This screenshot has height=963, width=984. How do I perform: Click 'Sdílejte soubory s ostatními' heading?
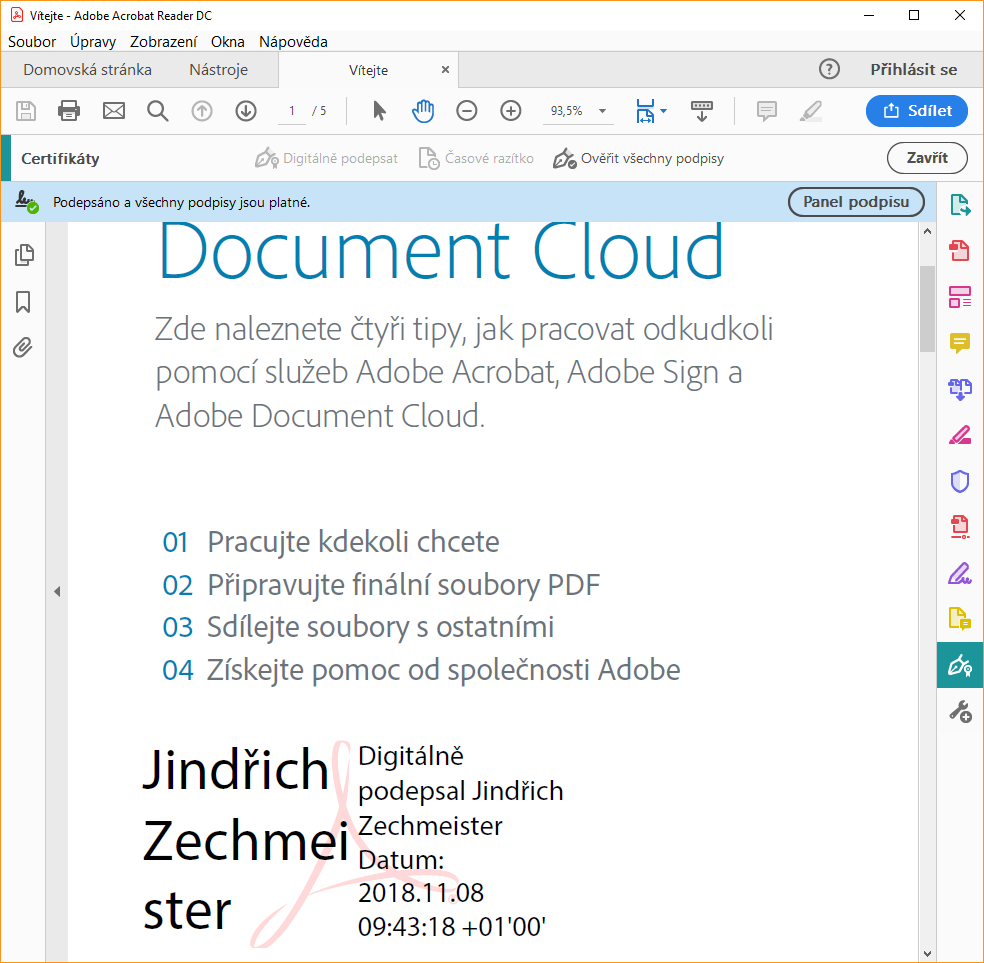pyautogui.click(x=380, y=627)
